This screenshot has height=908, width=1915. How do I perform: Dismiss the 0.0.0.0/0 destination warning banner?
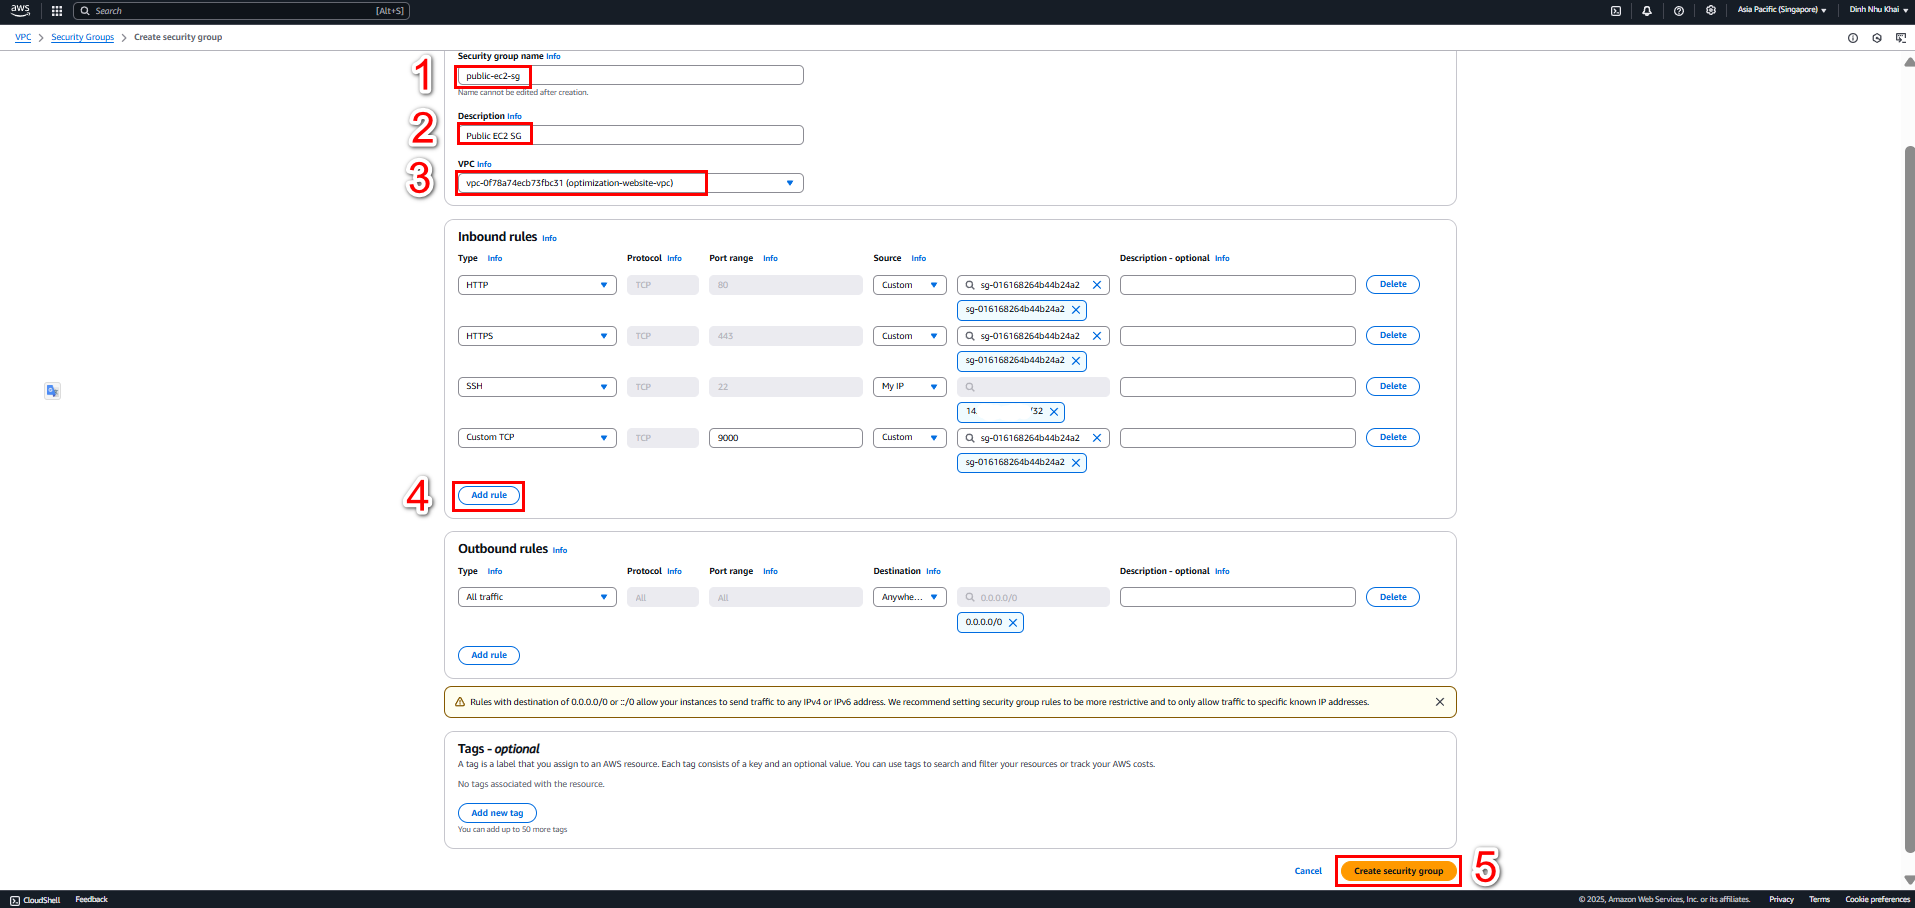tap(1440, 702)
